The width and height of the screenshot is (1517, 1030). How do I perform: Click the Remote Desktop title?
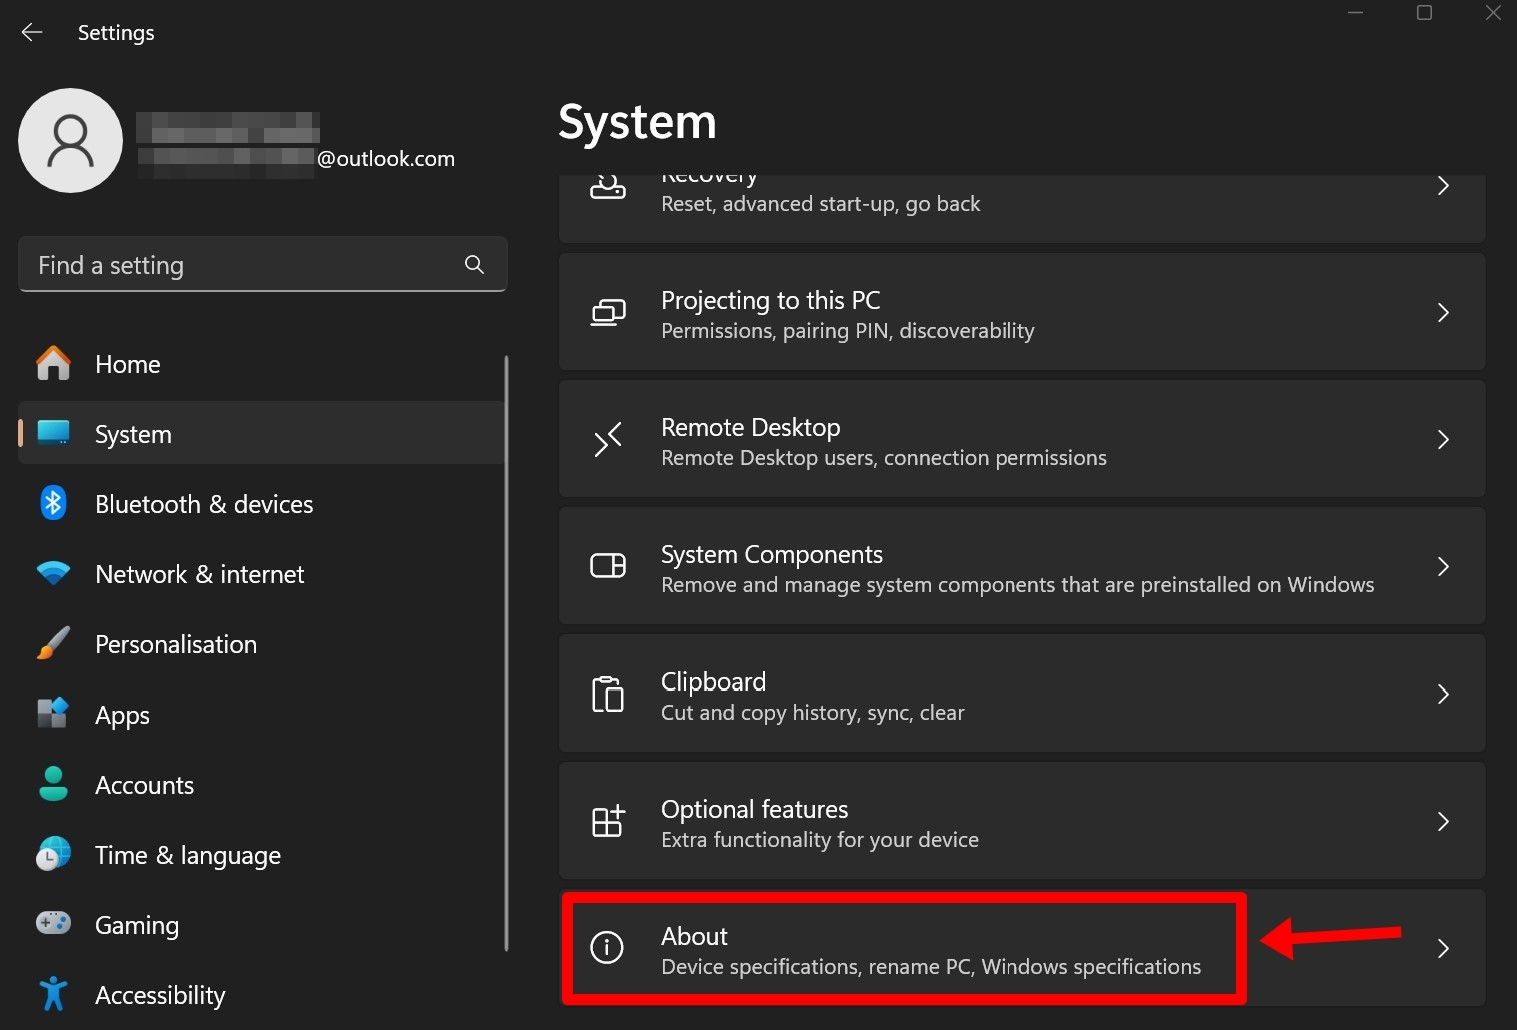point(750,428)
